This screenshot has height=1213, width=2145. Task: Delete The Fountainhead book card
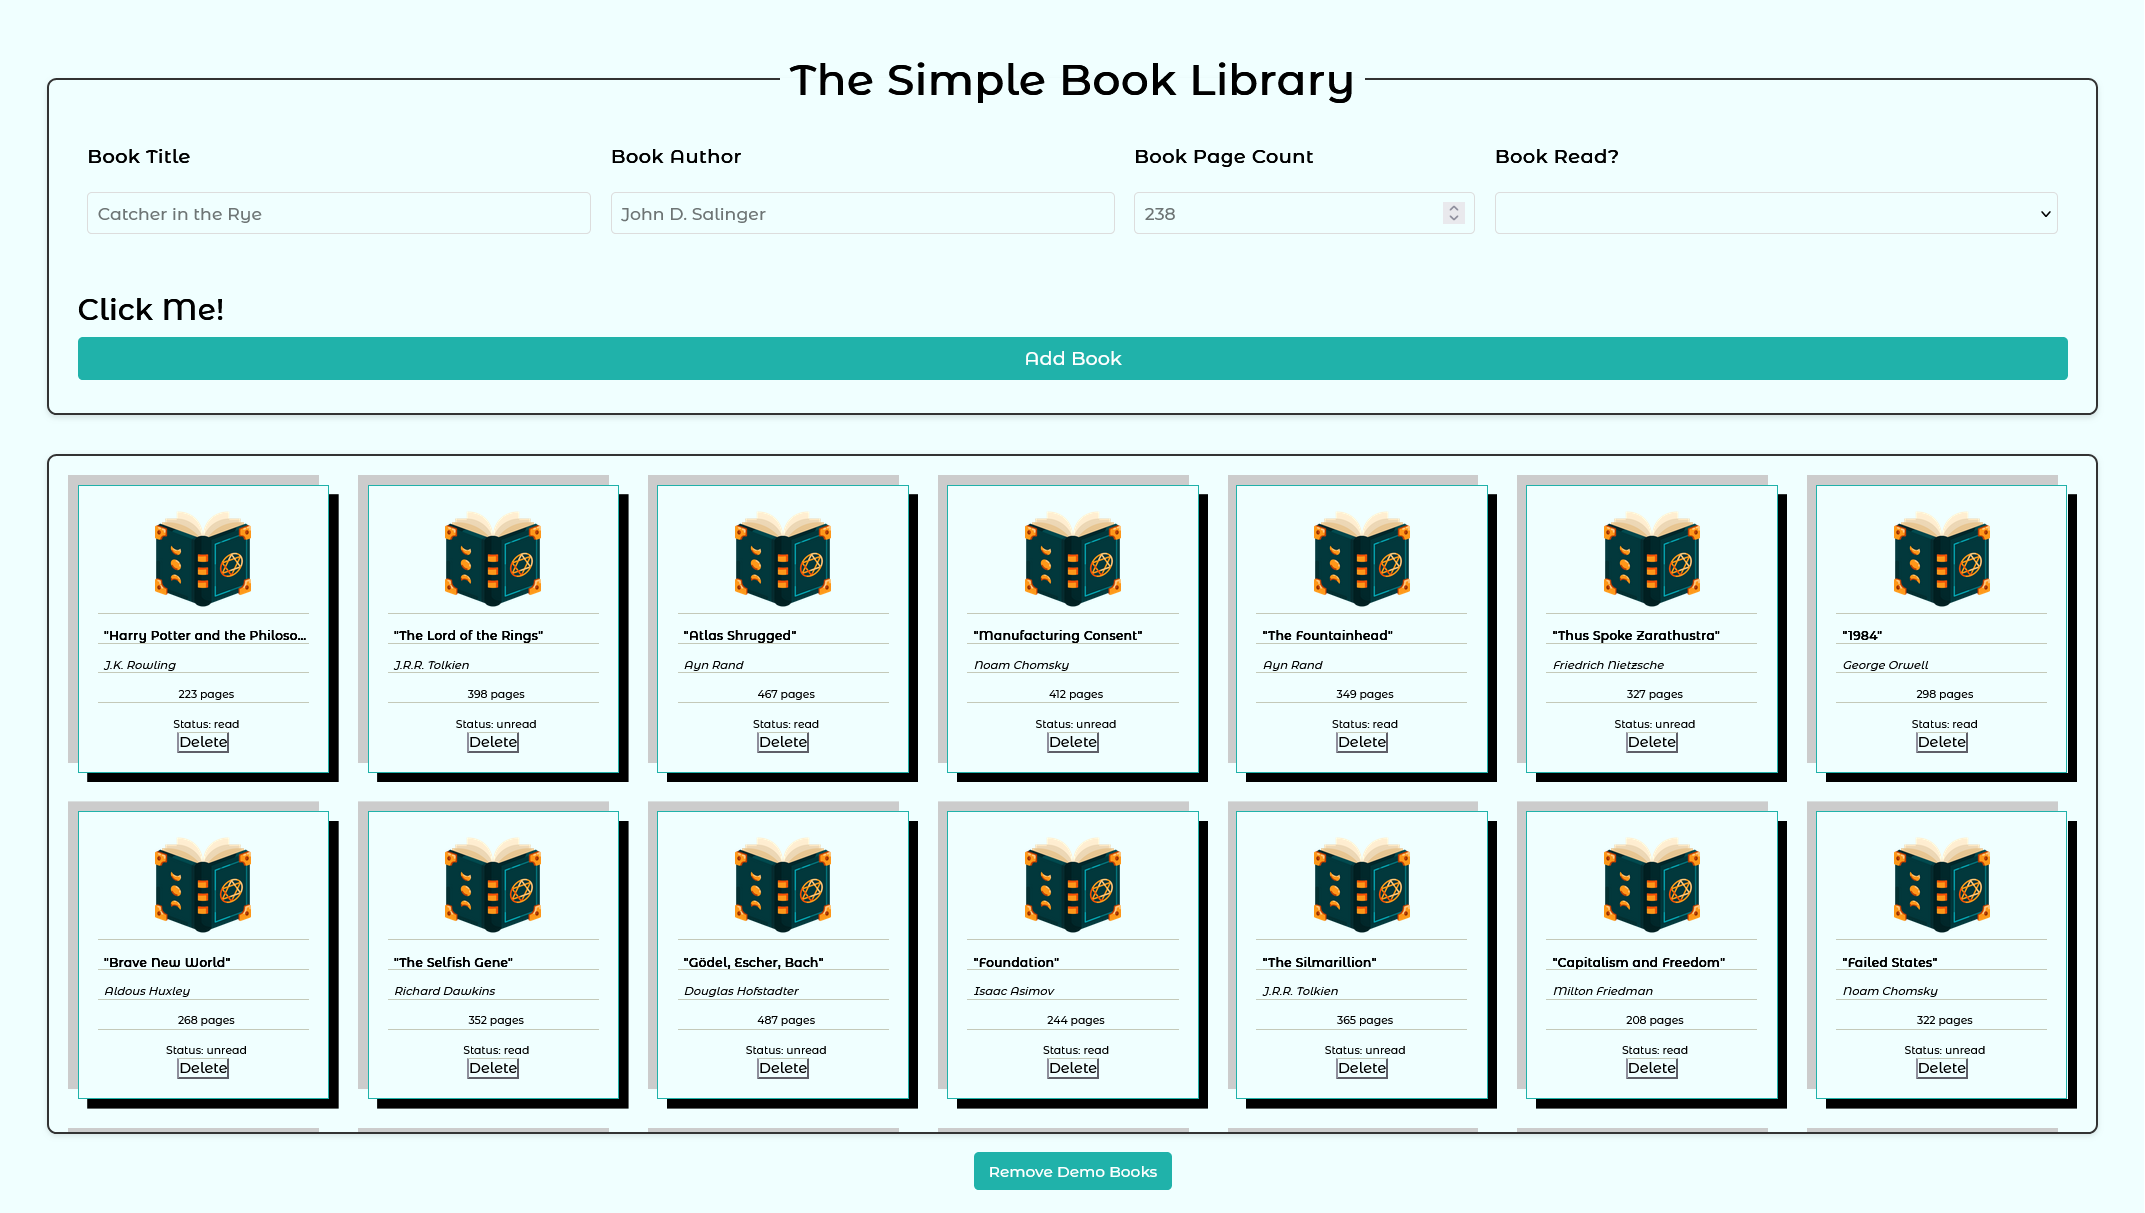1361,742
